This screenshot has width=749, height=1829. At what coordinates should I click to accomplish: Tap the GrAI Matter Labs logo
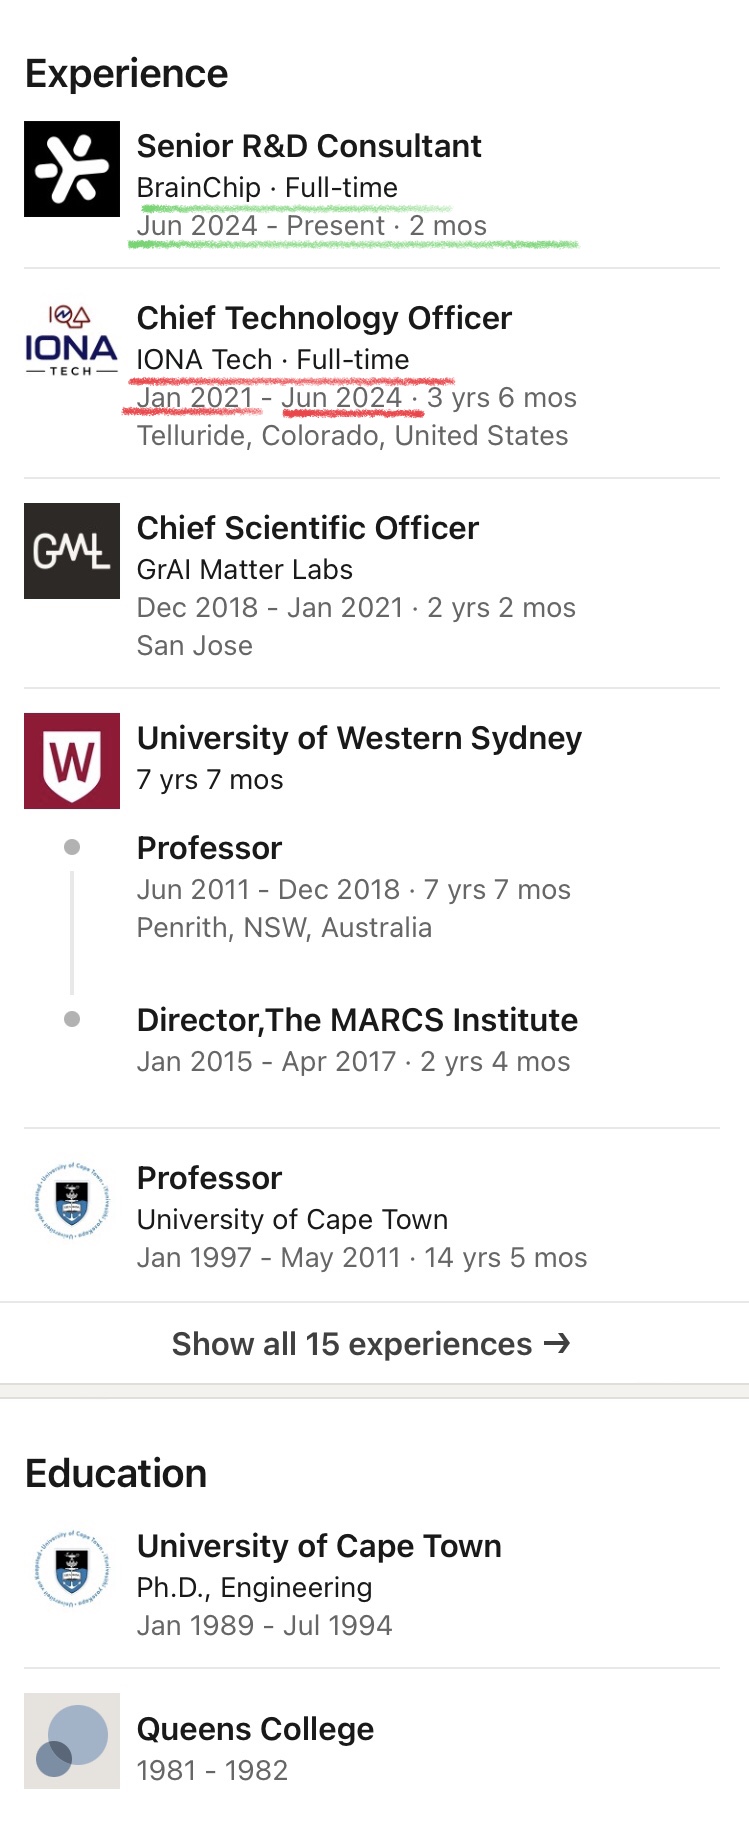click(72, 551)
